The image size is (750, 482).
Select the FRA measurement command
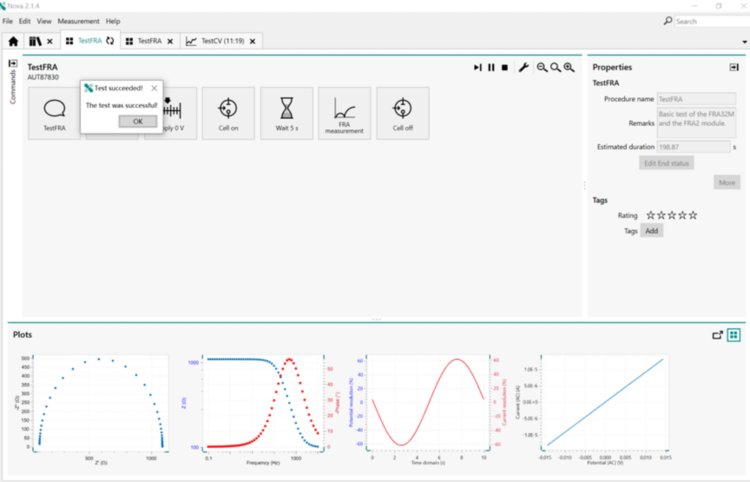(x=344, y=112)
